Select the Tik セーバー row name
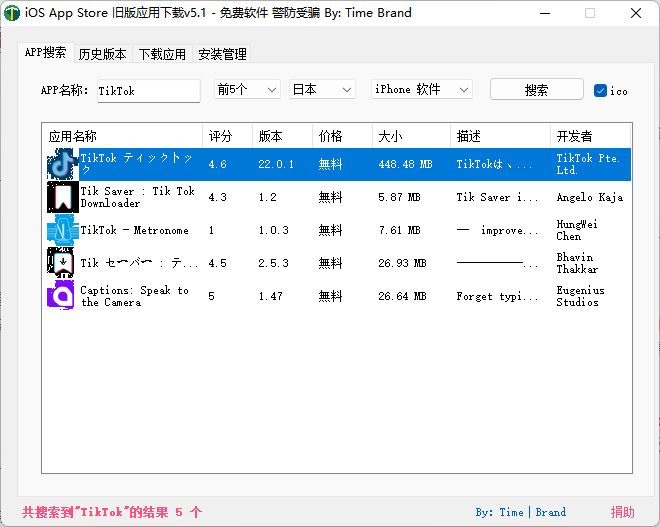660x527 pixels. [x=139, y=263]
